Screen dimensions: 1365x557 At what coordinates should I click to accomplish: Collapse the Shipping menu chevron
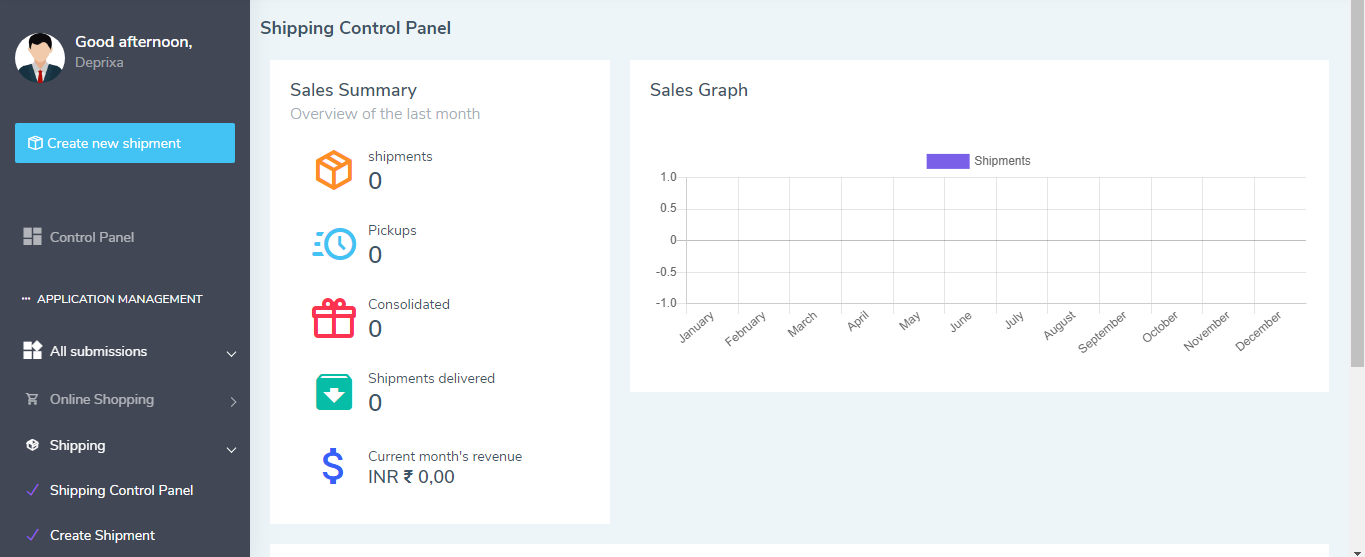point(231,450)
